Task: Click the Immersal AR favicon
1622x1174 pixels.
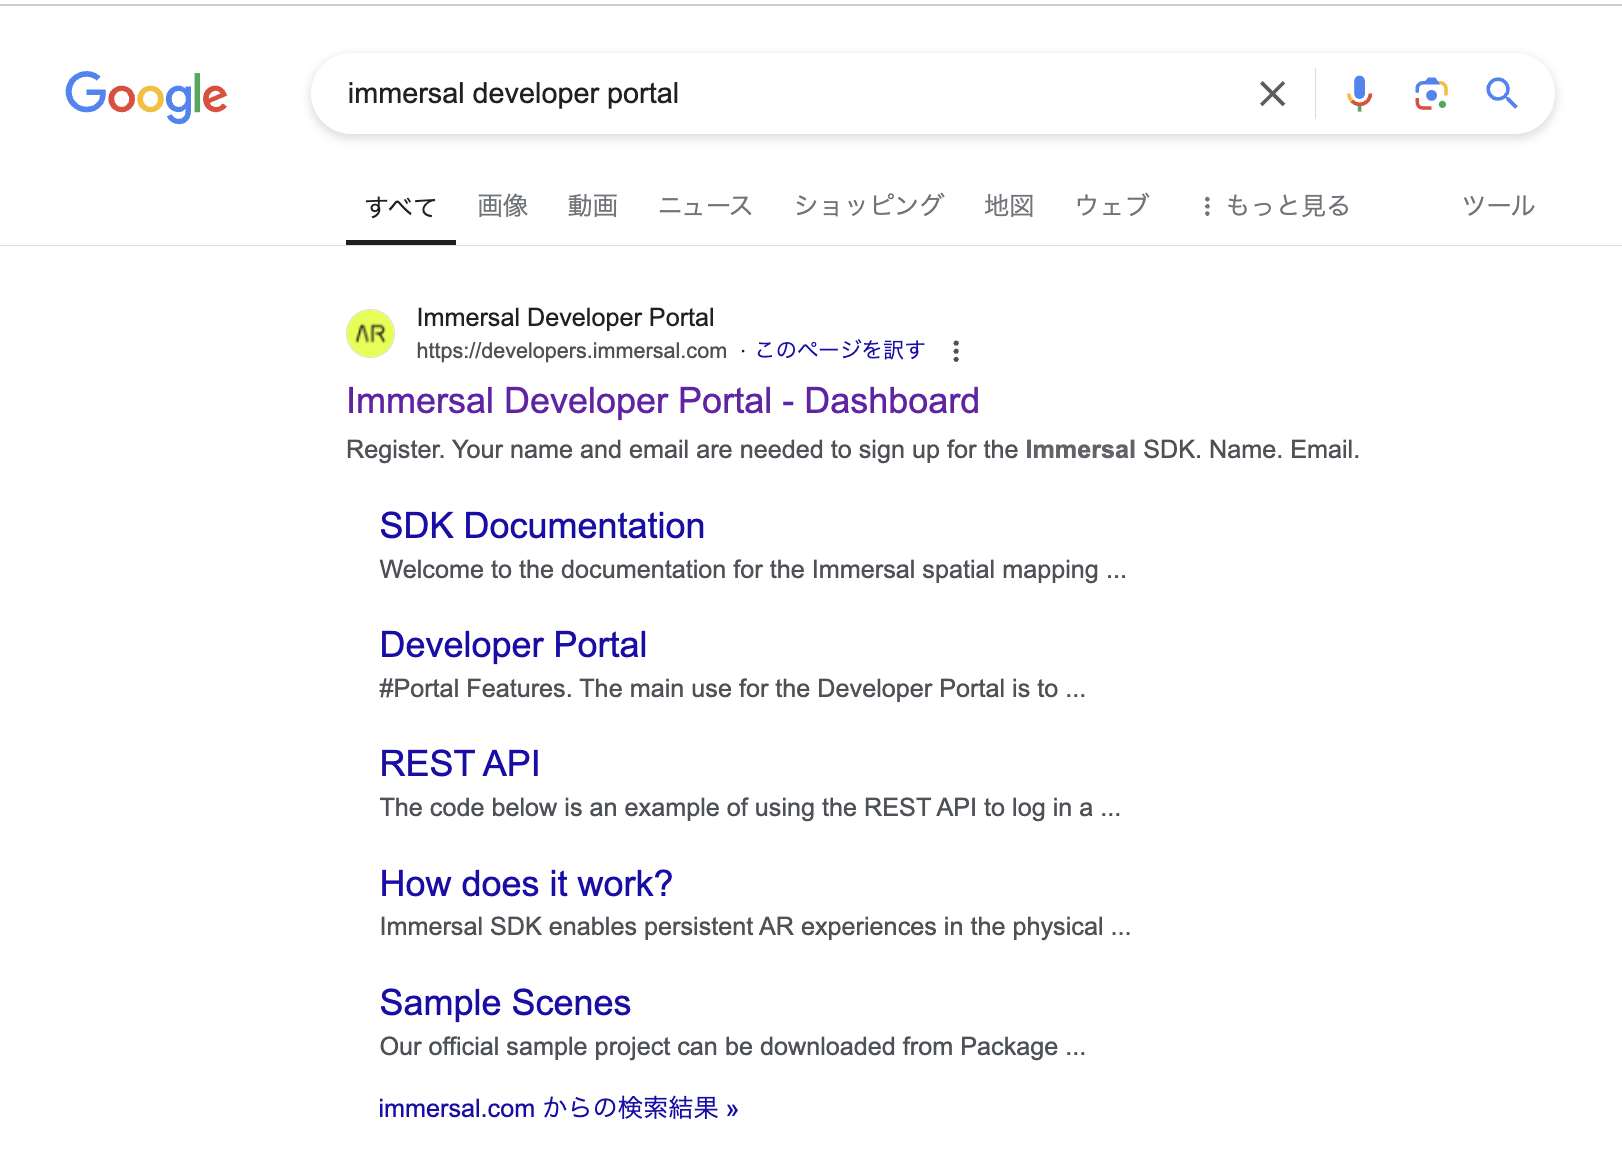Action: pyautogui.click(x=371, y=333)
